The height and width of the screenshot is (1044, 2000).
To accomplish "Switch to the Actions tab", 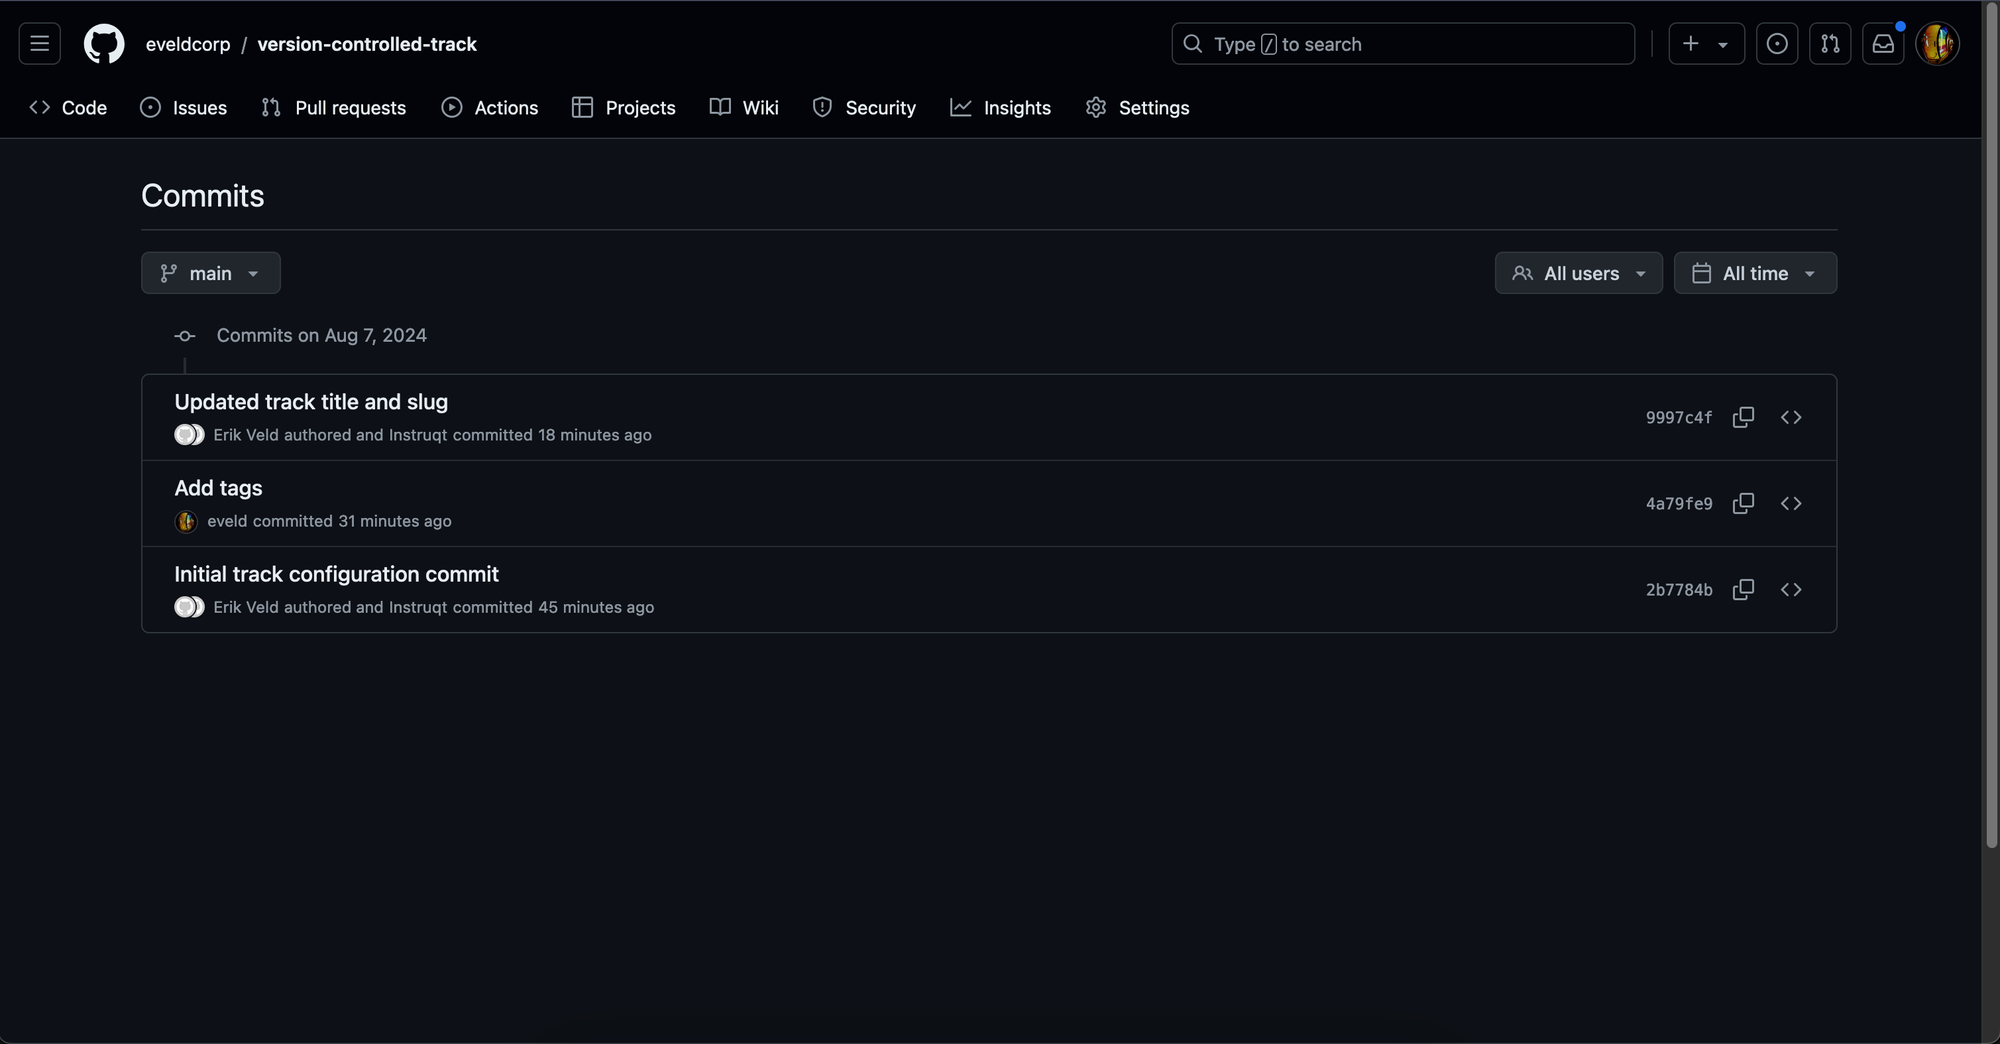I will [x=490, y=108].
